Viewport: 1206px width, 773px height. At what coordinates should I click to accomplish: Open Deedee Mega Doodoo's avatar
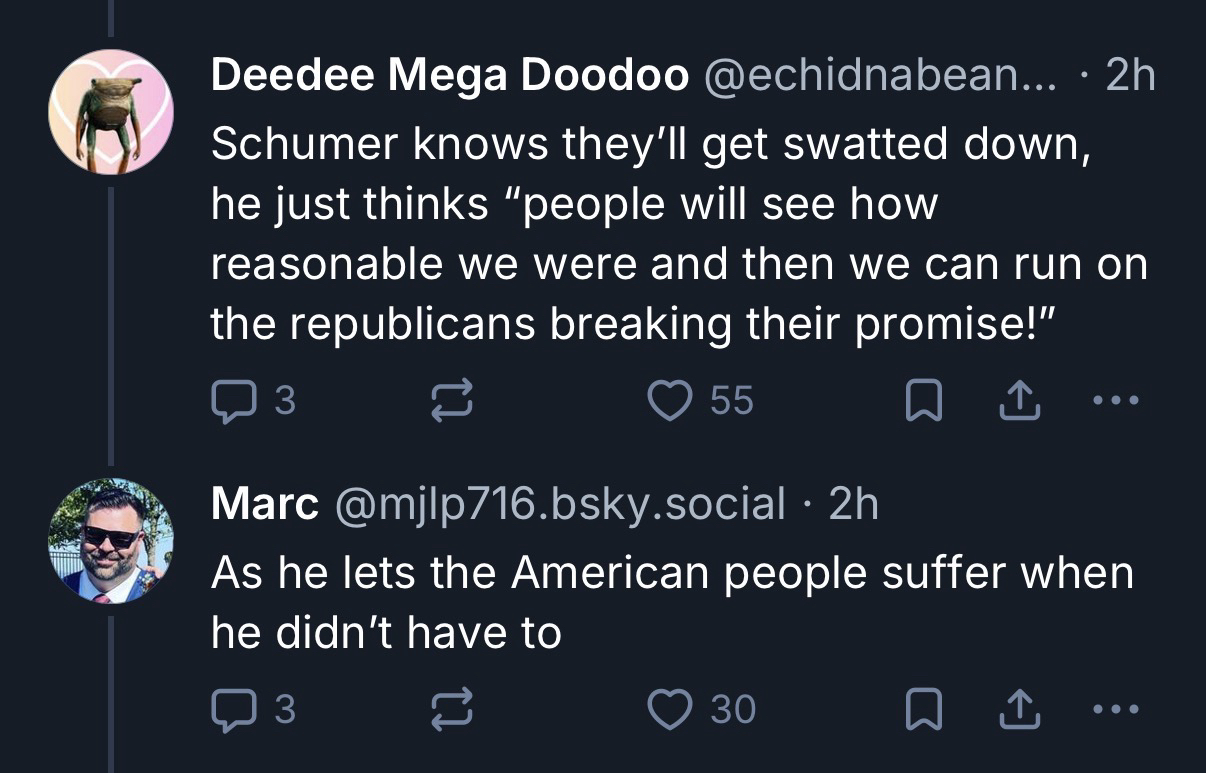[111, 111]
